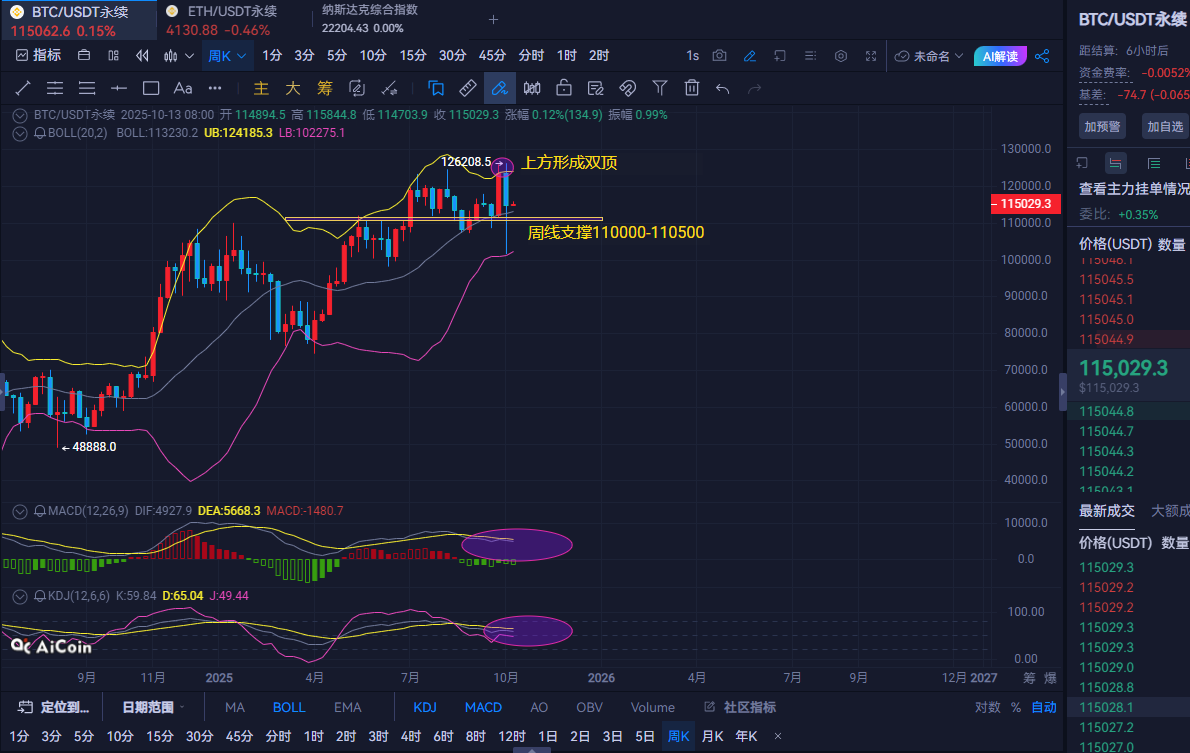Switch to 对数 logarithmic scale
The image size is (1190, 753).
[987, 707]
